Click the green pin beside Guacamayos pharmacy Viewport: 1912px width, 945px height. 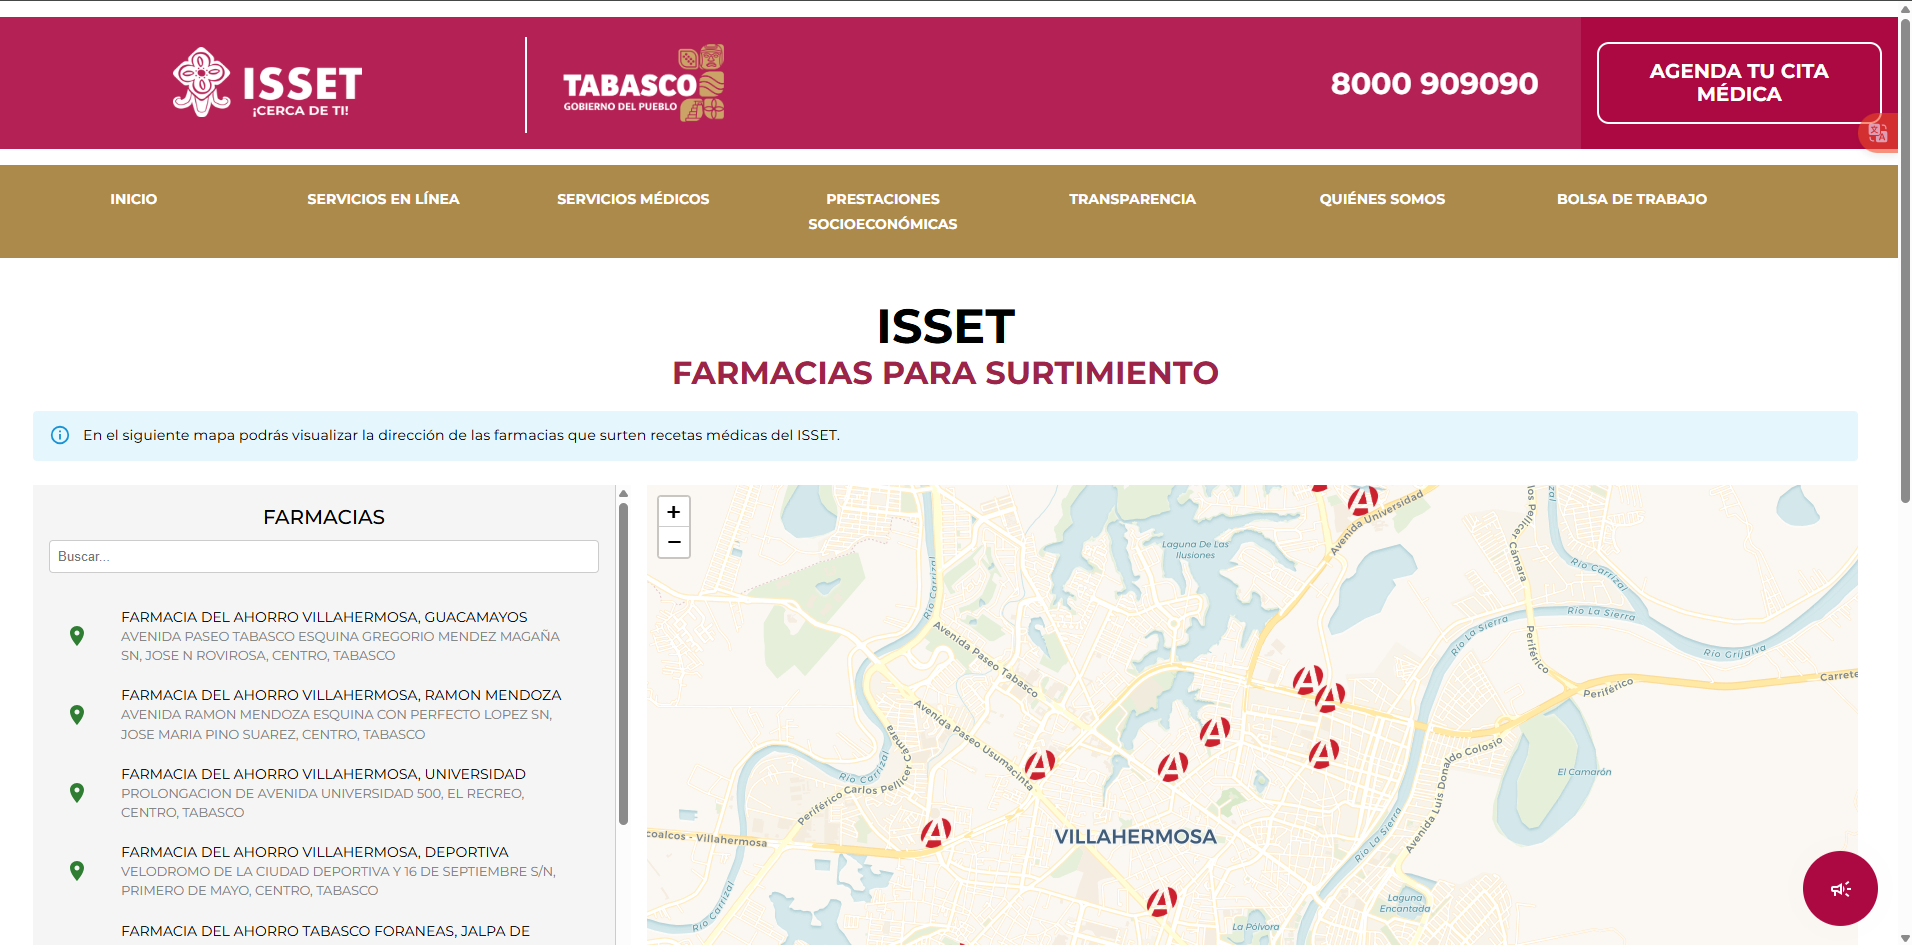(x=77, y=636)
